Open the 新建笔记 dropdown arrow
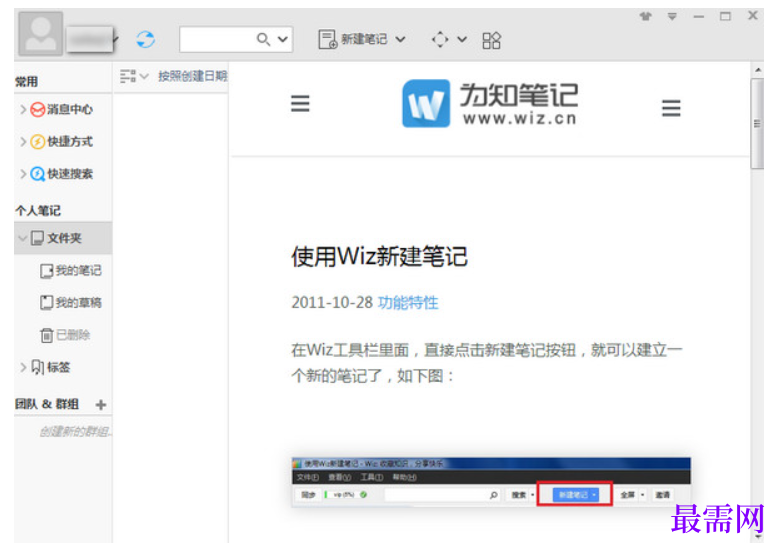The width and height of the screenshot is (783, 550). pos(400,39)
